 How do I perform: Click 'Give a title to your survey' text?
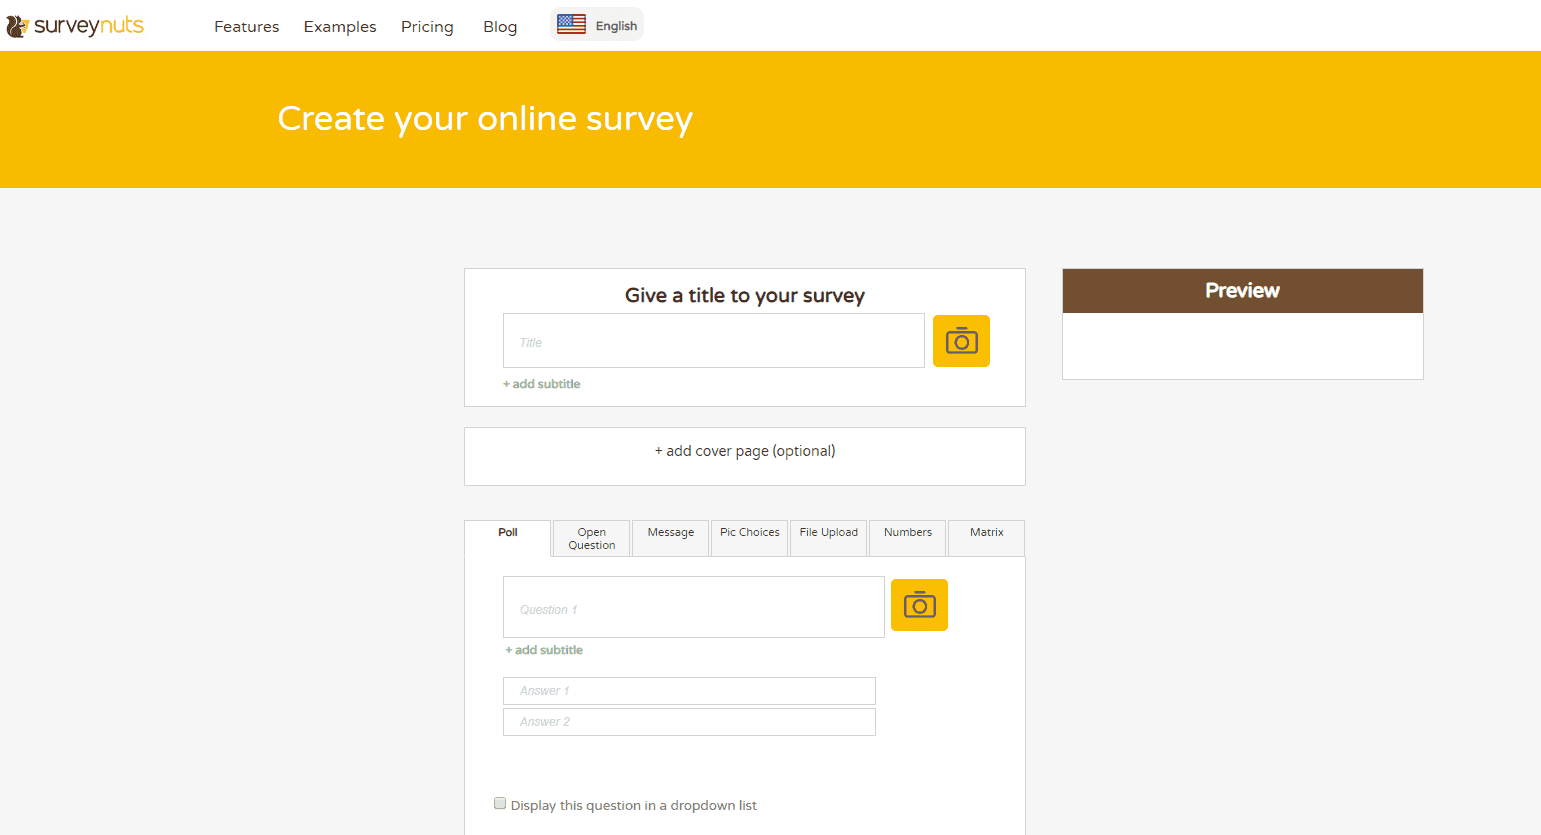pyautogui.click(x=745, y=295)
